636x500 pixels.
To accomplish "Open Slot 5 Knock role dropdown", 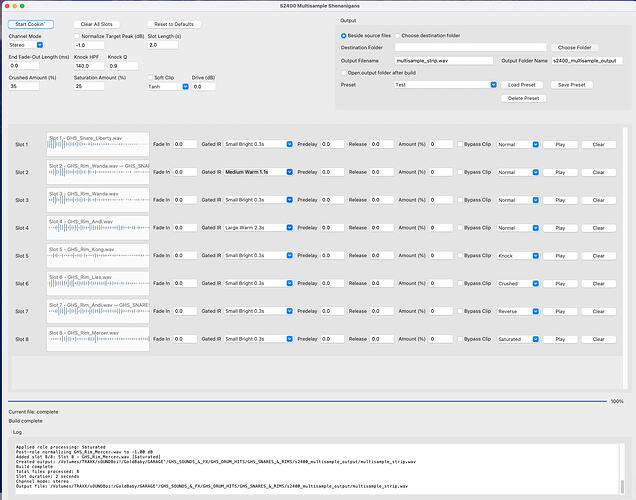I will point(518,256).
